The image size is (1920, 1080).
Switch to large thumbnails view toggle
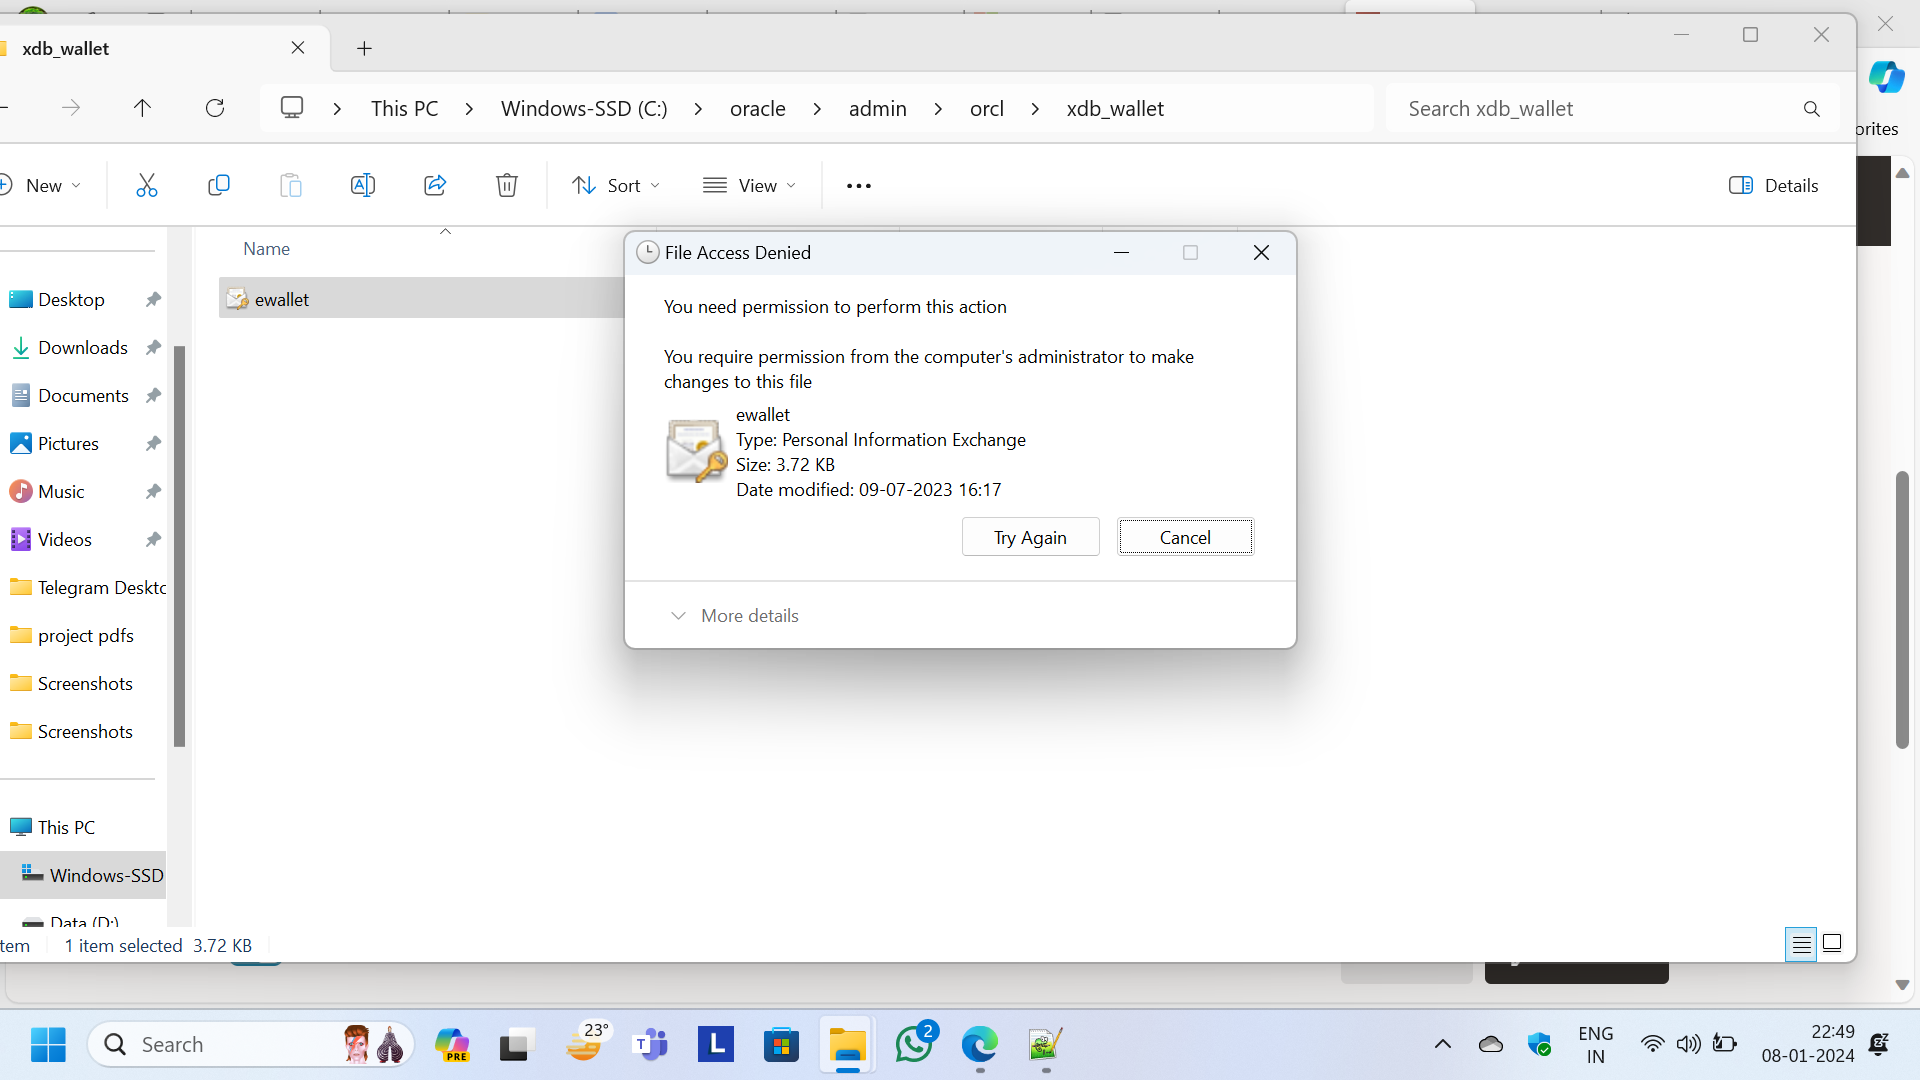coord(1832,943)
